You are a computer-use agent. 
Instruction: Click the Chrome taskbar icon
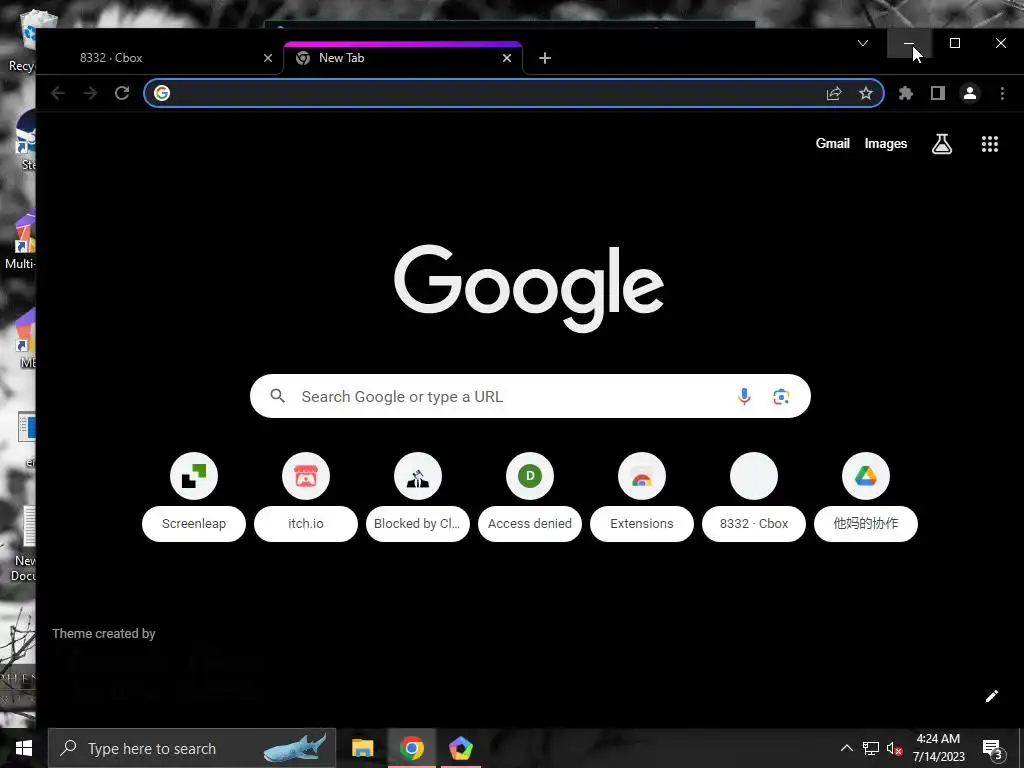click(411, 748)
